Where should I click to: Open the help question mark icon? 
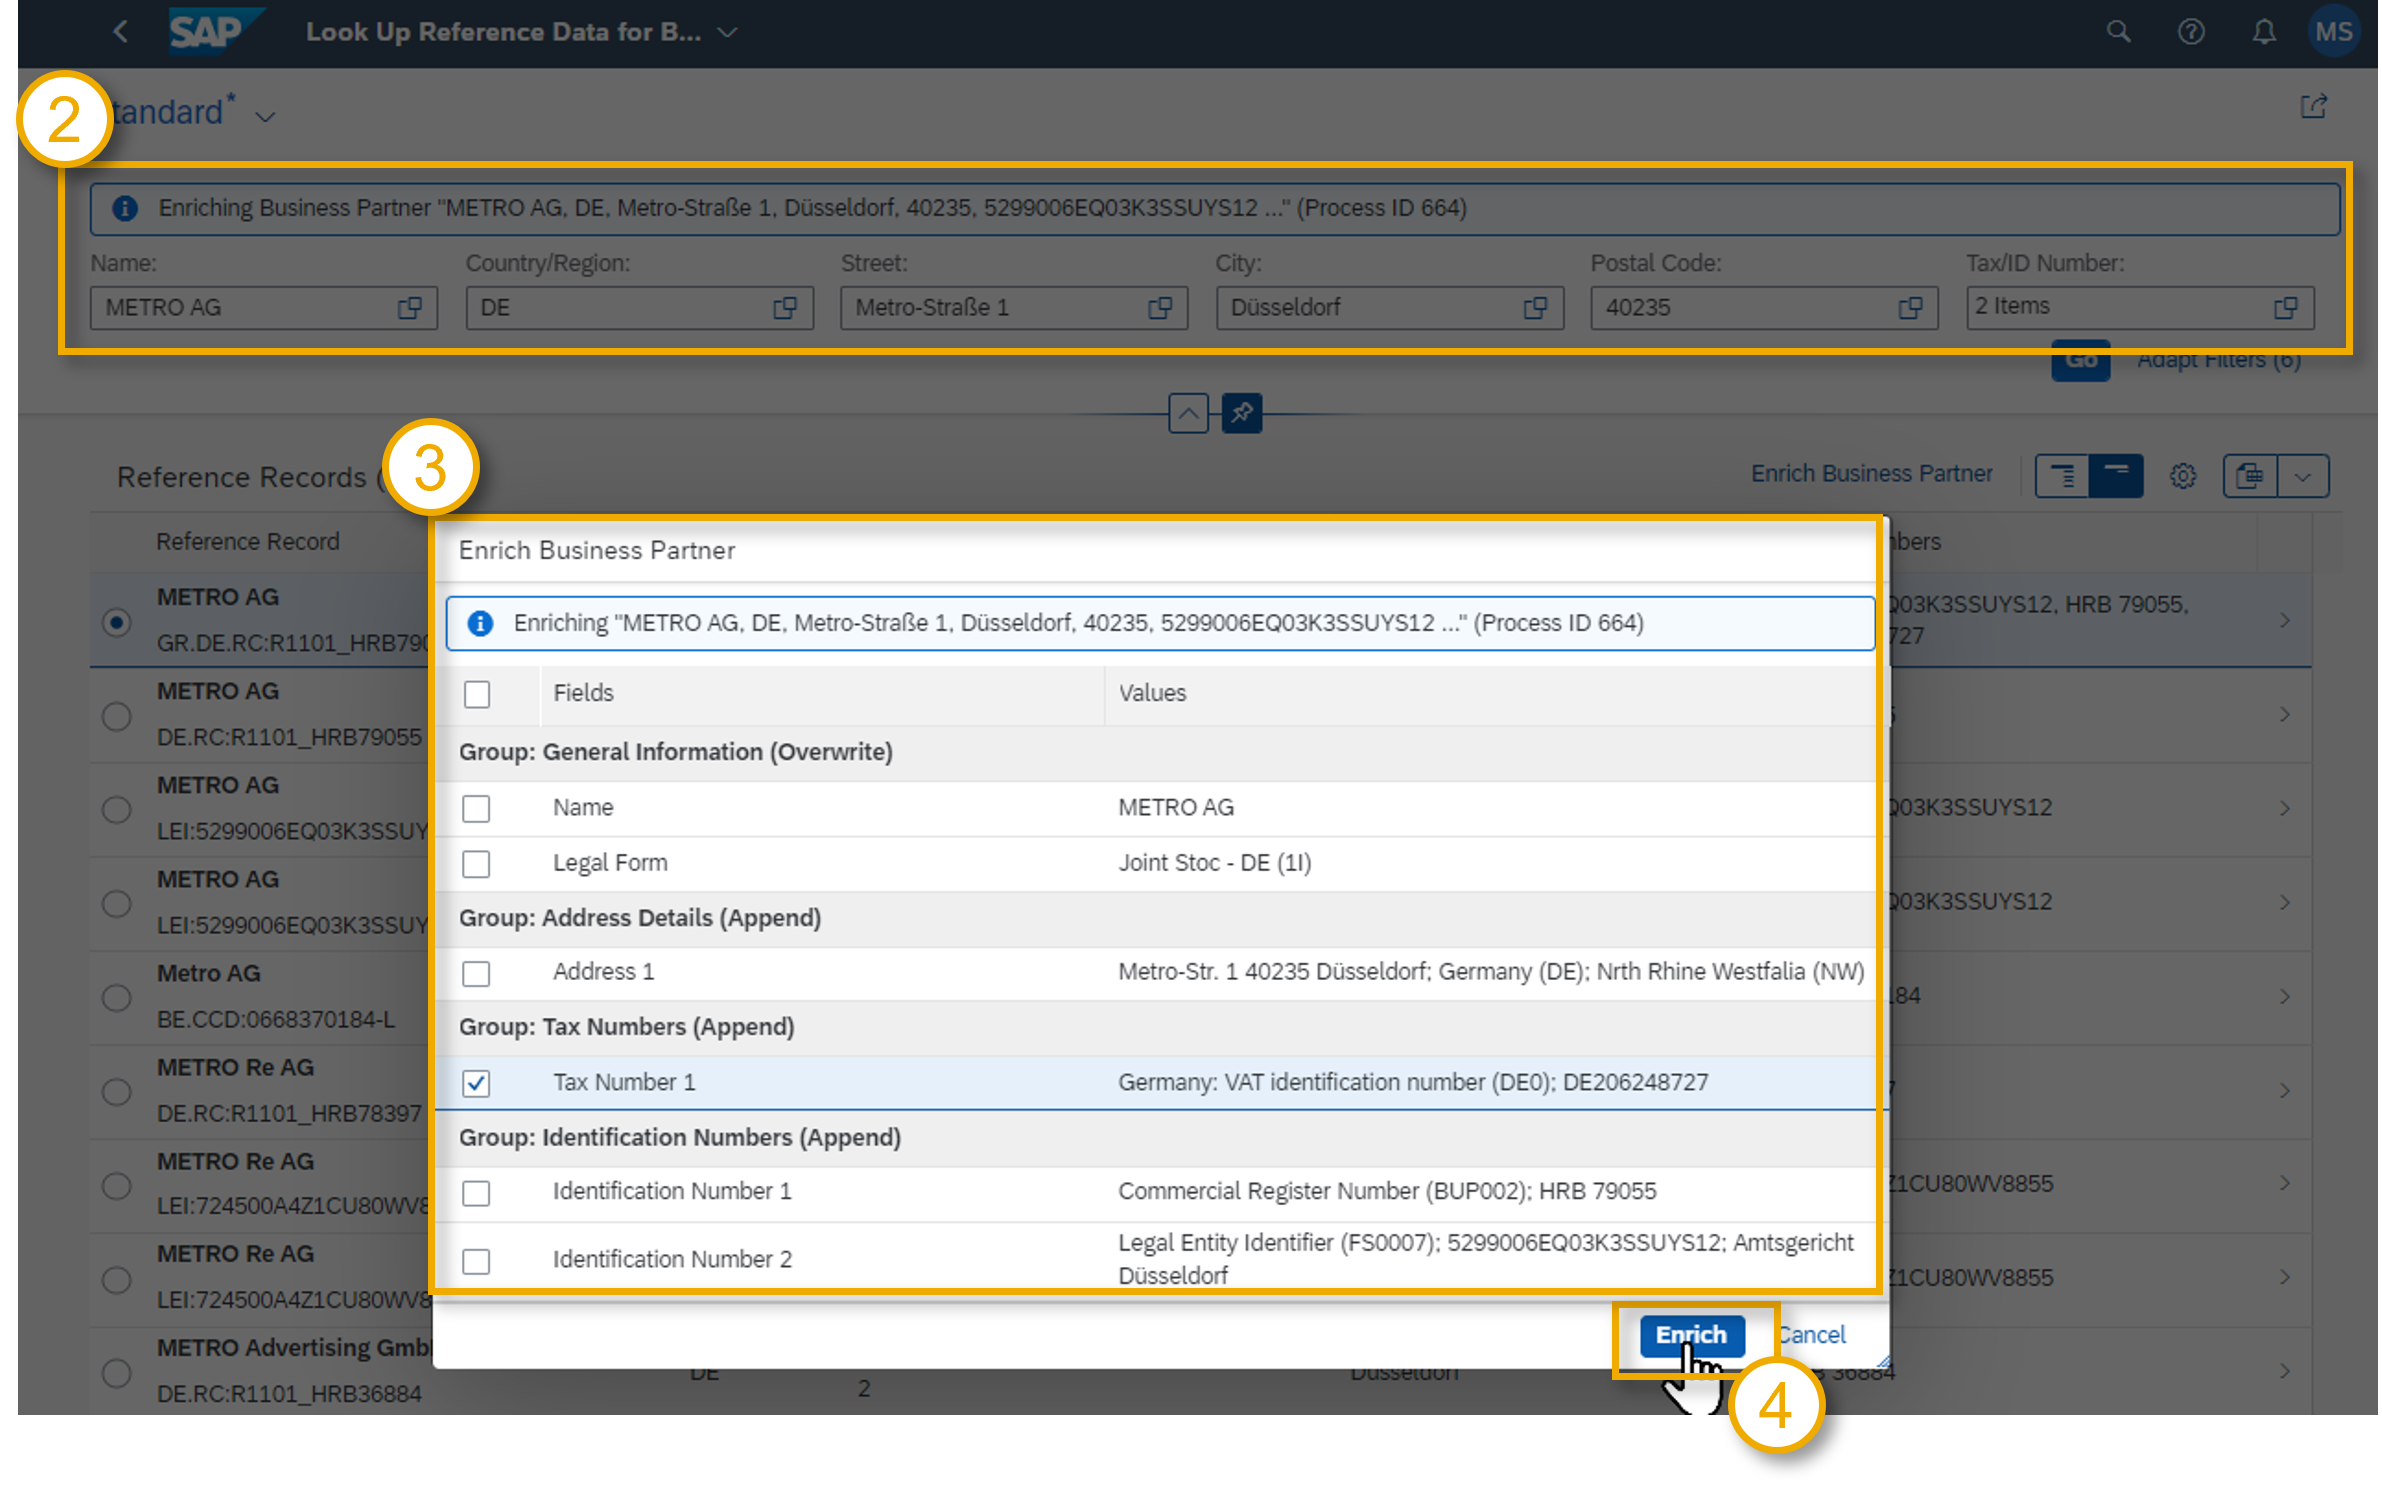click(2190, 32)
